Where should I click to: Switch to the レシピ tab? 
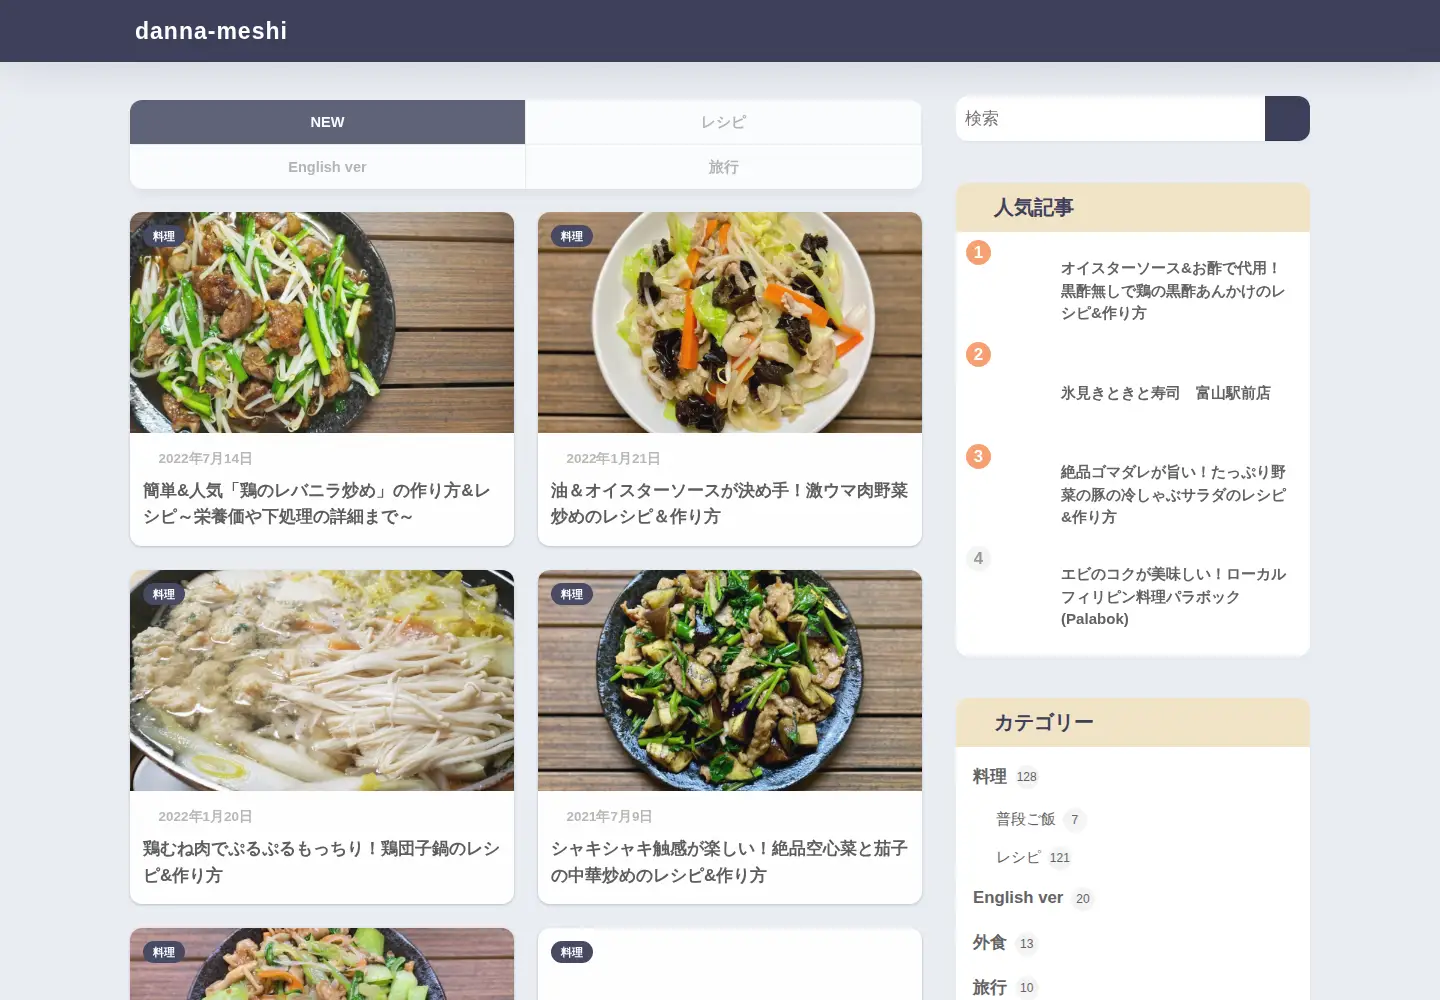(723, 122)
